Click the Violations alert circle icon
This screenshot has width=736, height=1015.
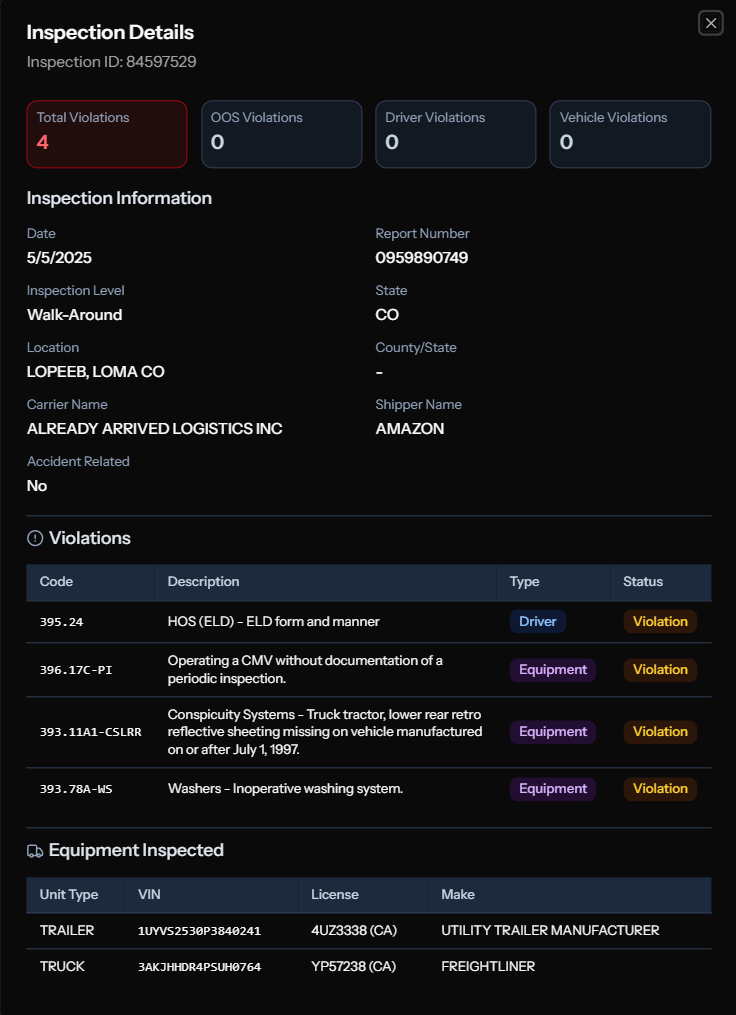35,538
